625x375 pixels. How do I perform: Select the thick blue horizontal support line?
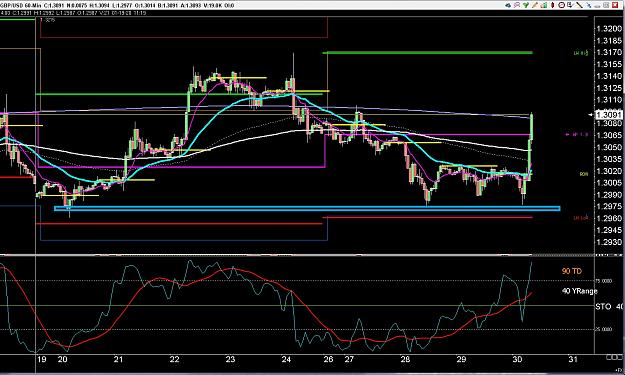pos(307,208)
